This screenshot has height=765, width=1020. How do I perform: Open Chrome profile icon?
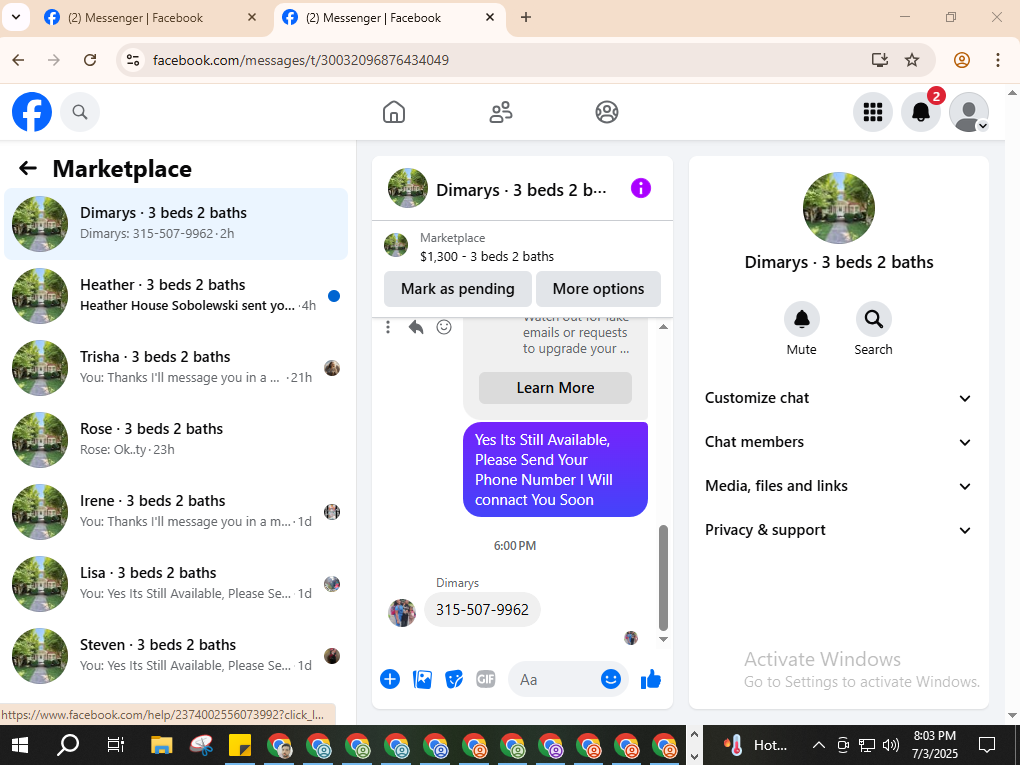click(961, 60)
